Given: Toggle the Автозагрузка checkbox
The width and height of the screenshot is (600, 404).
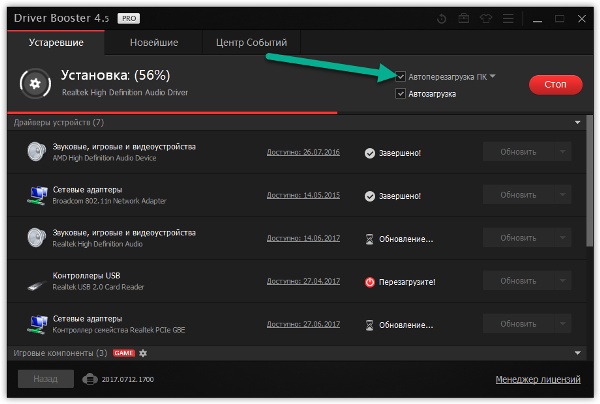Looking at the screenshot, I should [400, 93].
